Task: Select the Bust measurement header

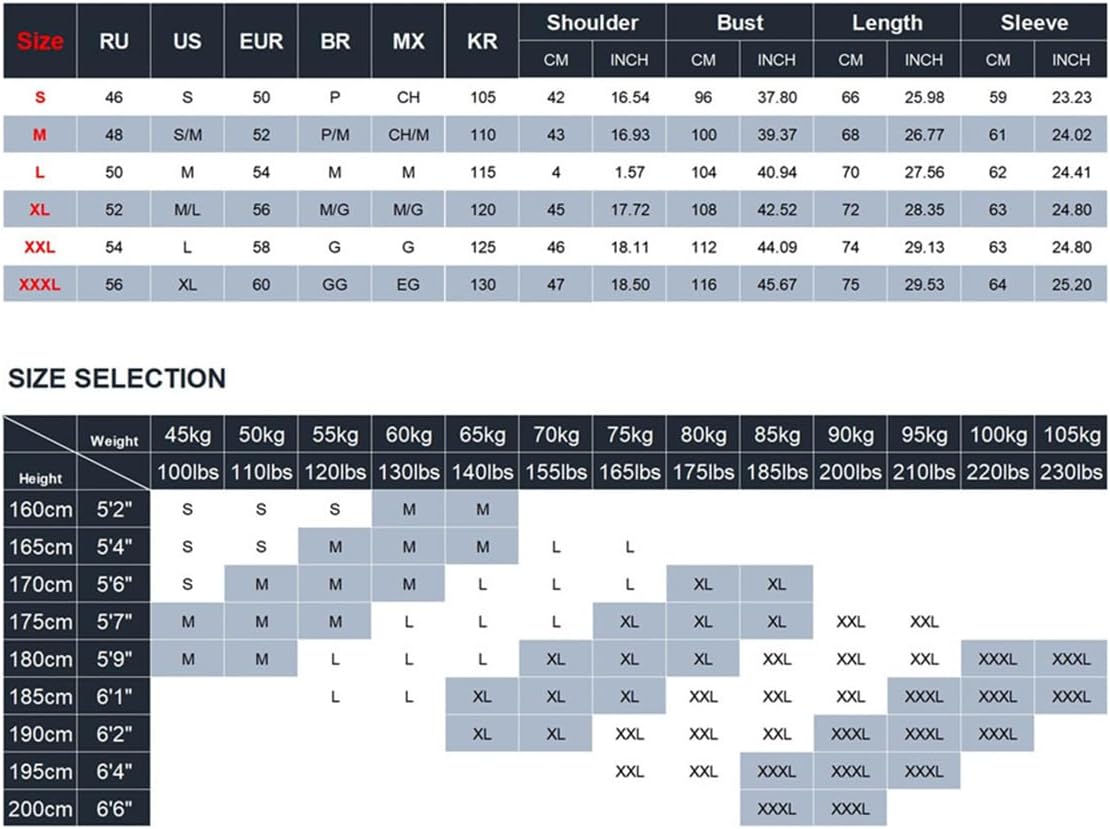Action: 740,23
